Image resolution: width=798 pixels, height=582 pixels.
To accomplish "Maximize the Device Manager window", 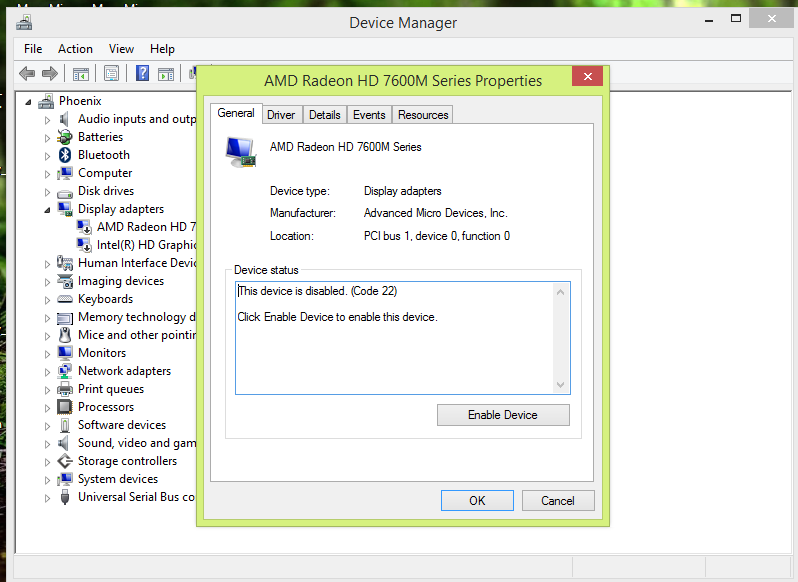I will point(736,19).
